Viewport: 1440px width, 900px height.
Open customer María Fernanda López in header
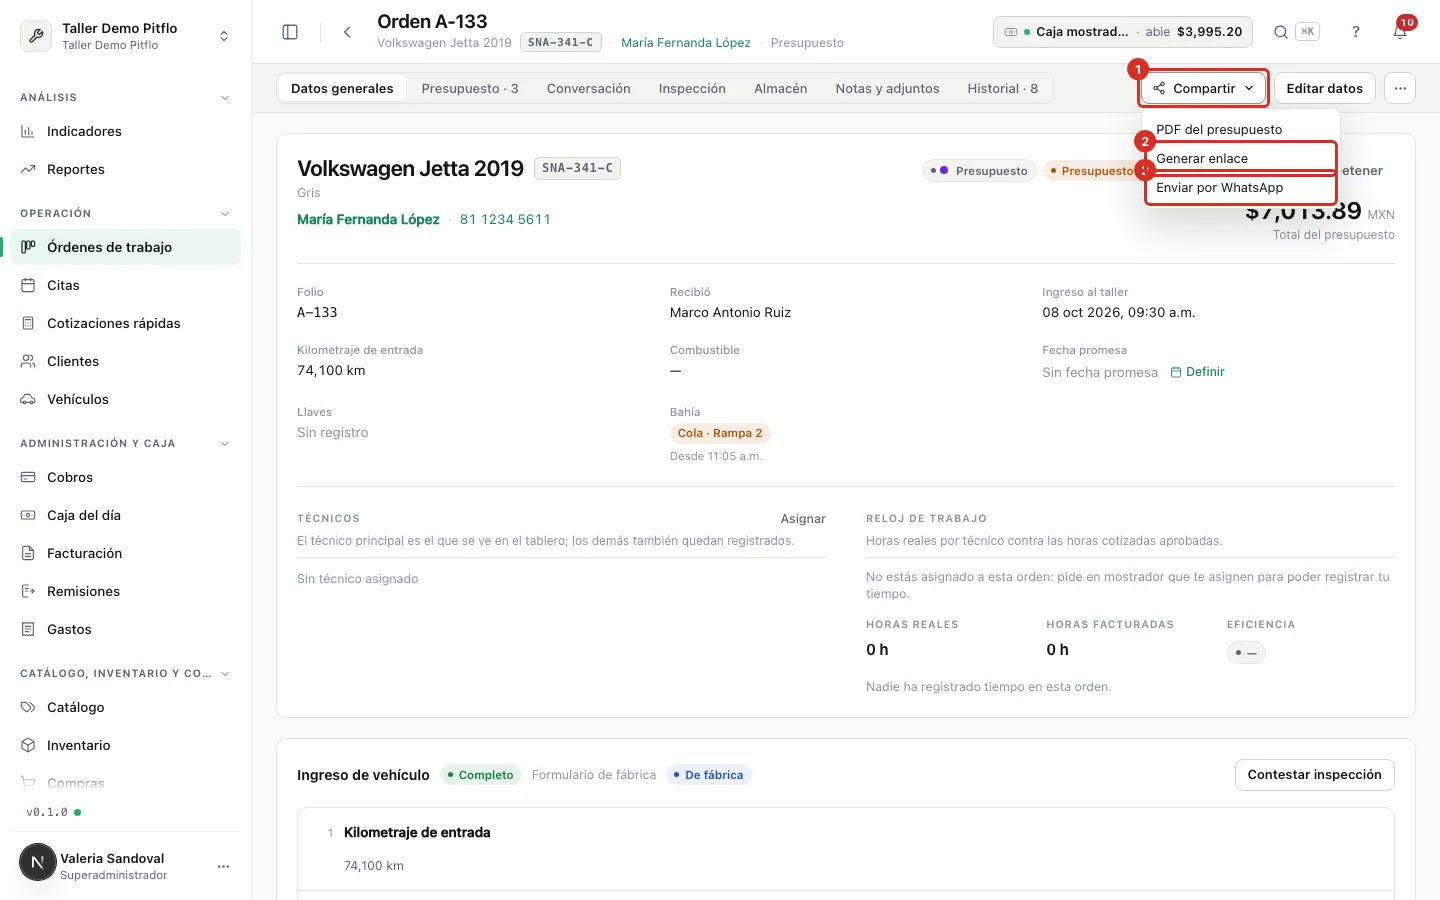[x=686, y=43]
